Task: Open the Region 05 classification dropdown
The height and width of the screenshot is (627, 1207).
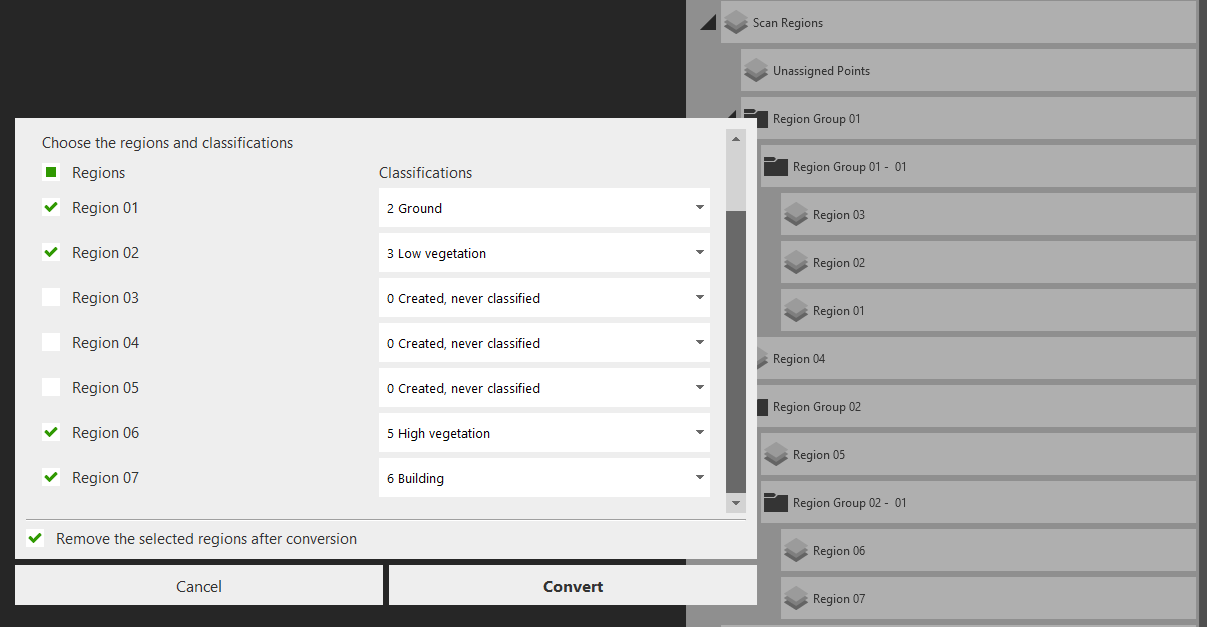Action: [x=544, y=388]
